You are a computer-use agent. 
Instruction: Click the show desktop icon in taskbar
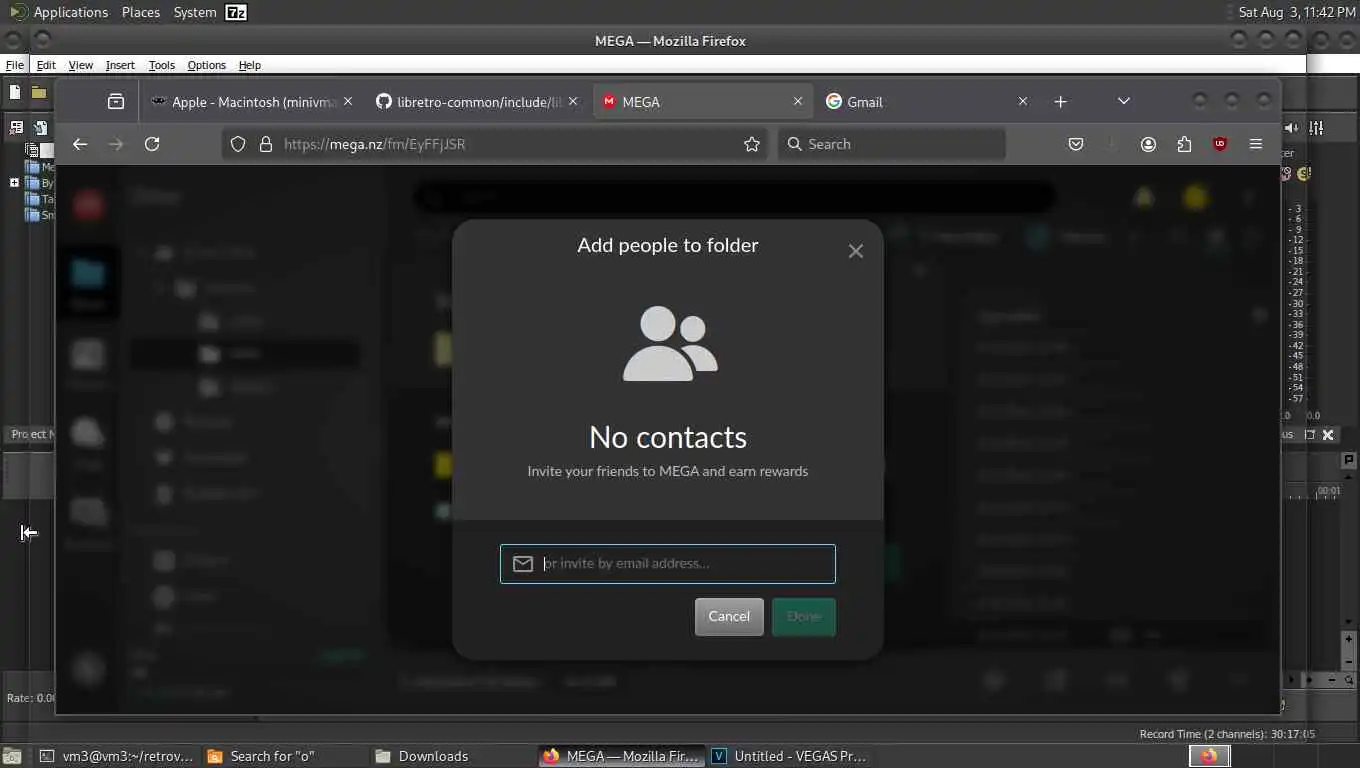(12, 756)
